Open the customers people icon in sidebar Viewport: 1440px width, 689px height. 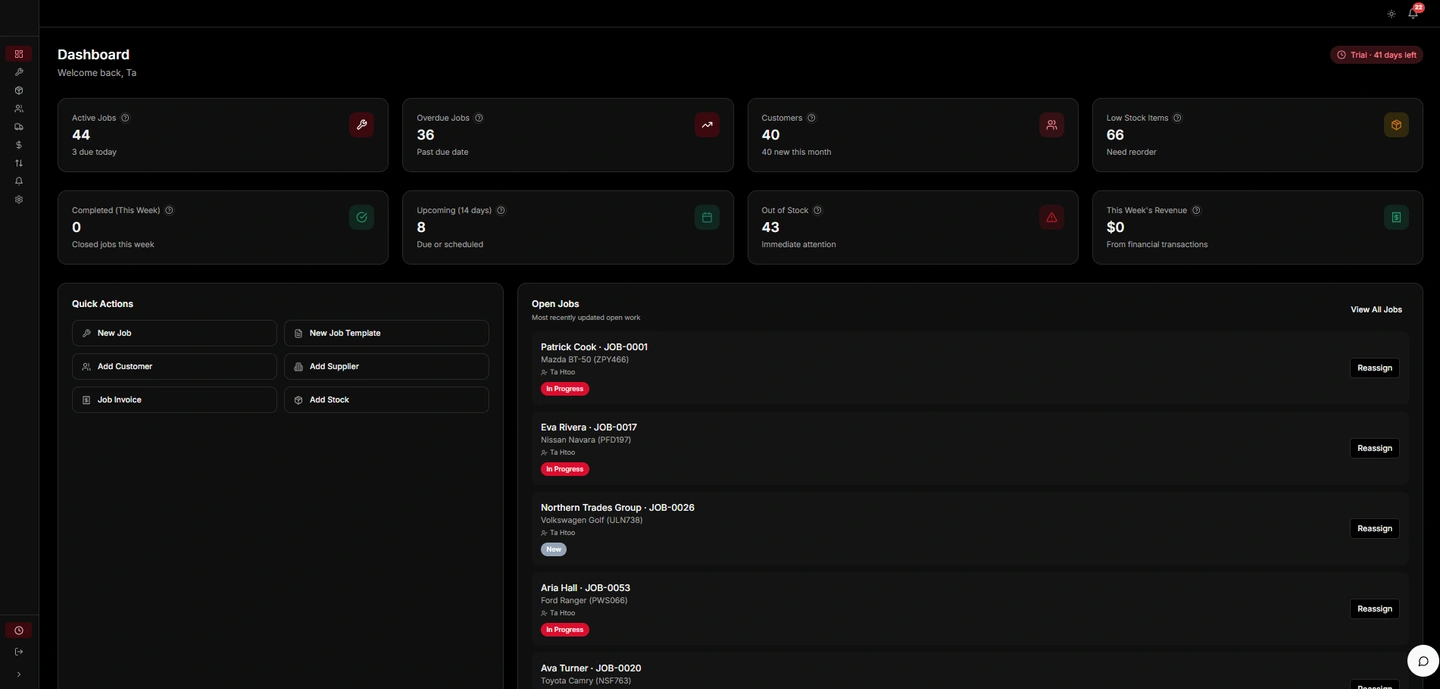19,108
